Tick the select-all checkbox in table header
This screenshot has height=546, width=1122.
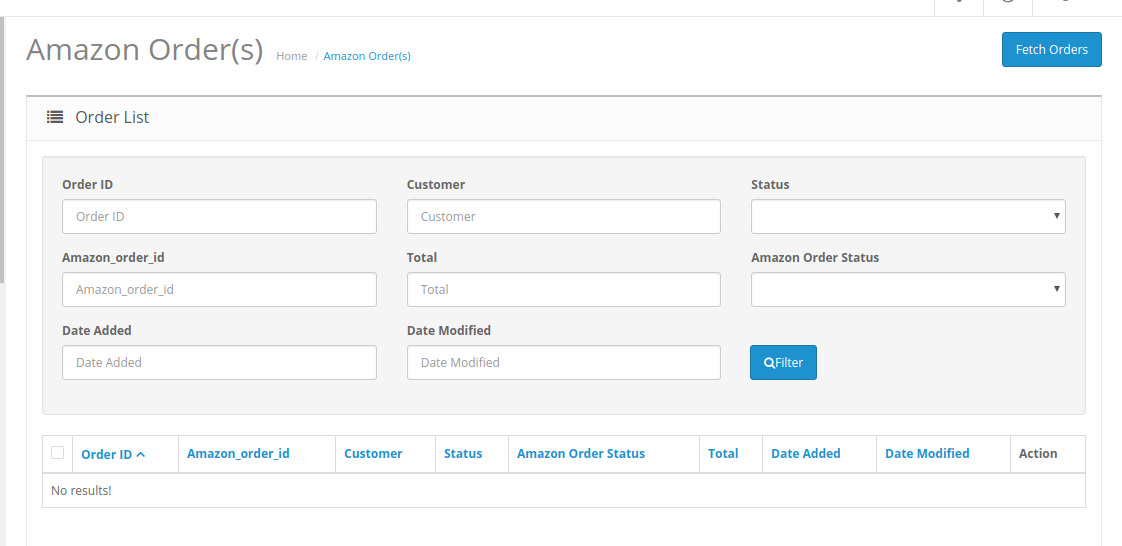tap(58, 453)
